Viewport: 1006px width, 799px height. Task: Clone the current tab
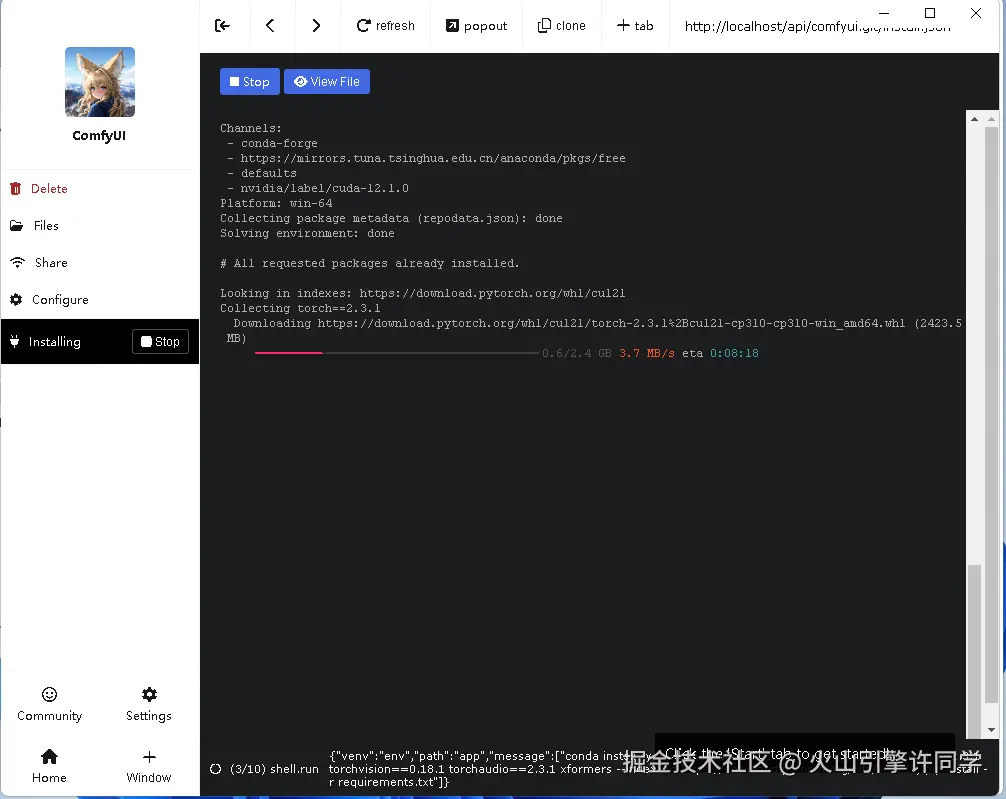tap(561, 26)
